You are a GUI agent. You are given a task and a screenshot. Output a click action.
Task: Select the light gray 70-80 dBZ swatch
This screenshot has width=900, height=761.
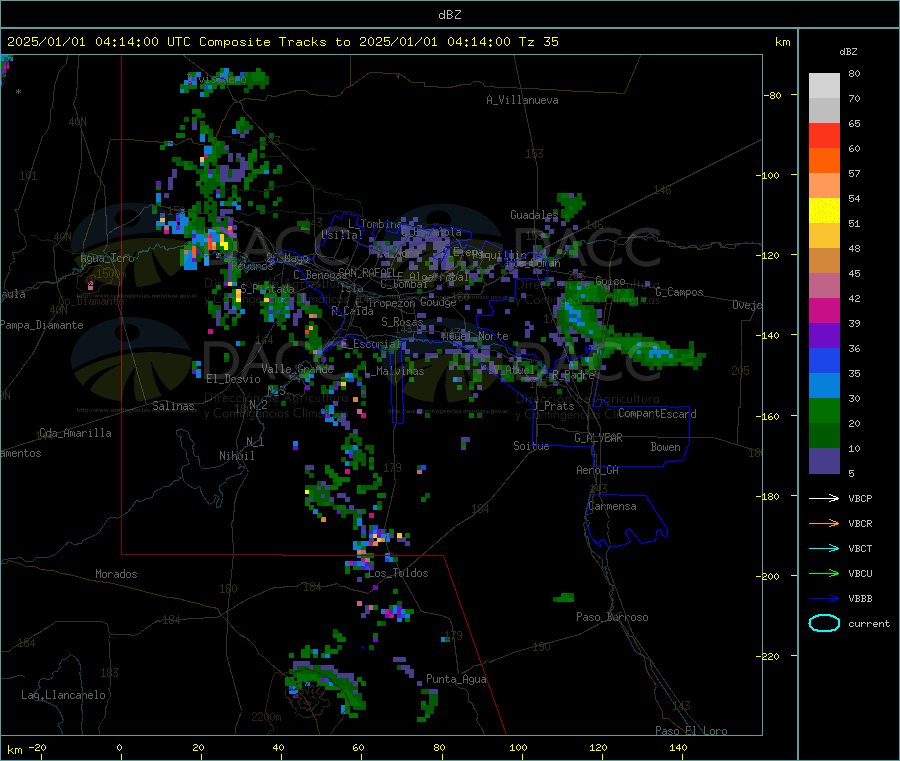[x=824, y=86]
